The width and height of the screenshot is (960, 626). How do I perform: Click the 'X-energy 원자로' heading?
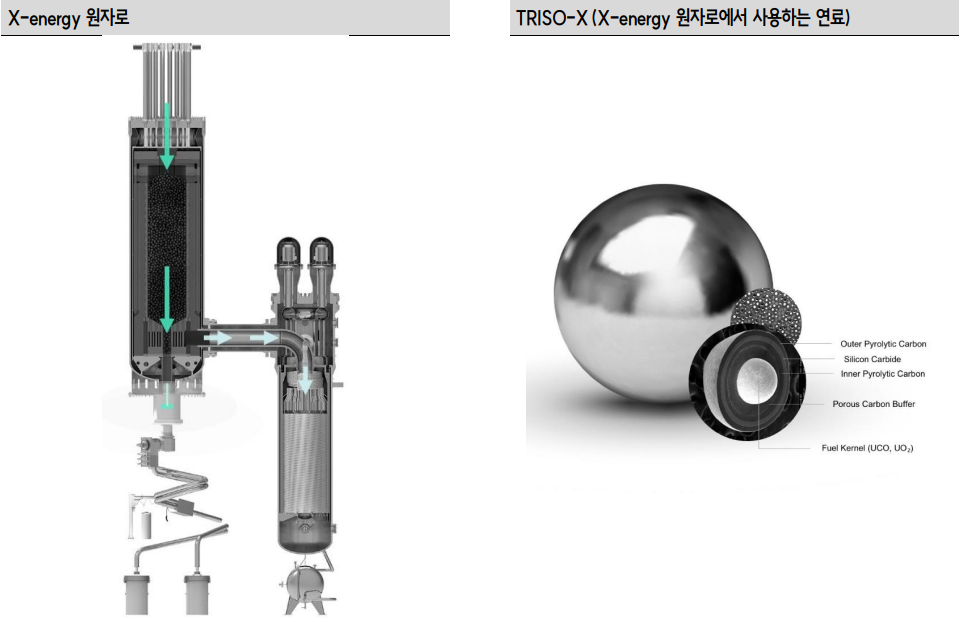click(x=68, y=18)
